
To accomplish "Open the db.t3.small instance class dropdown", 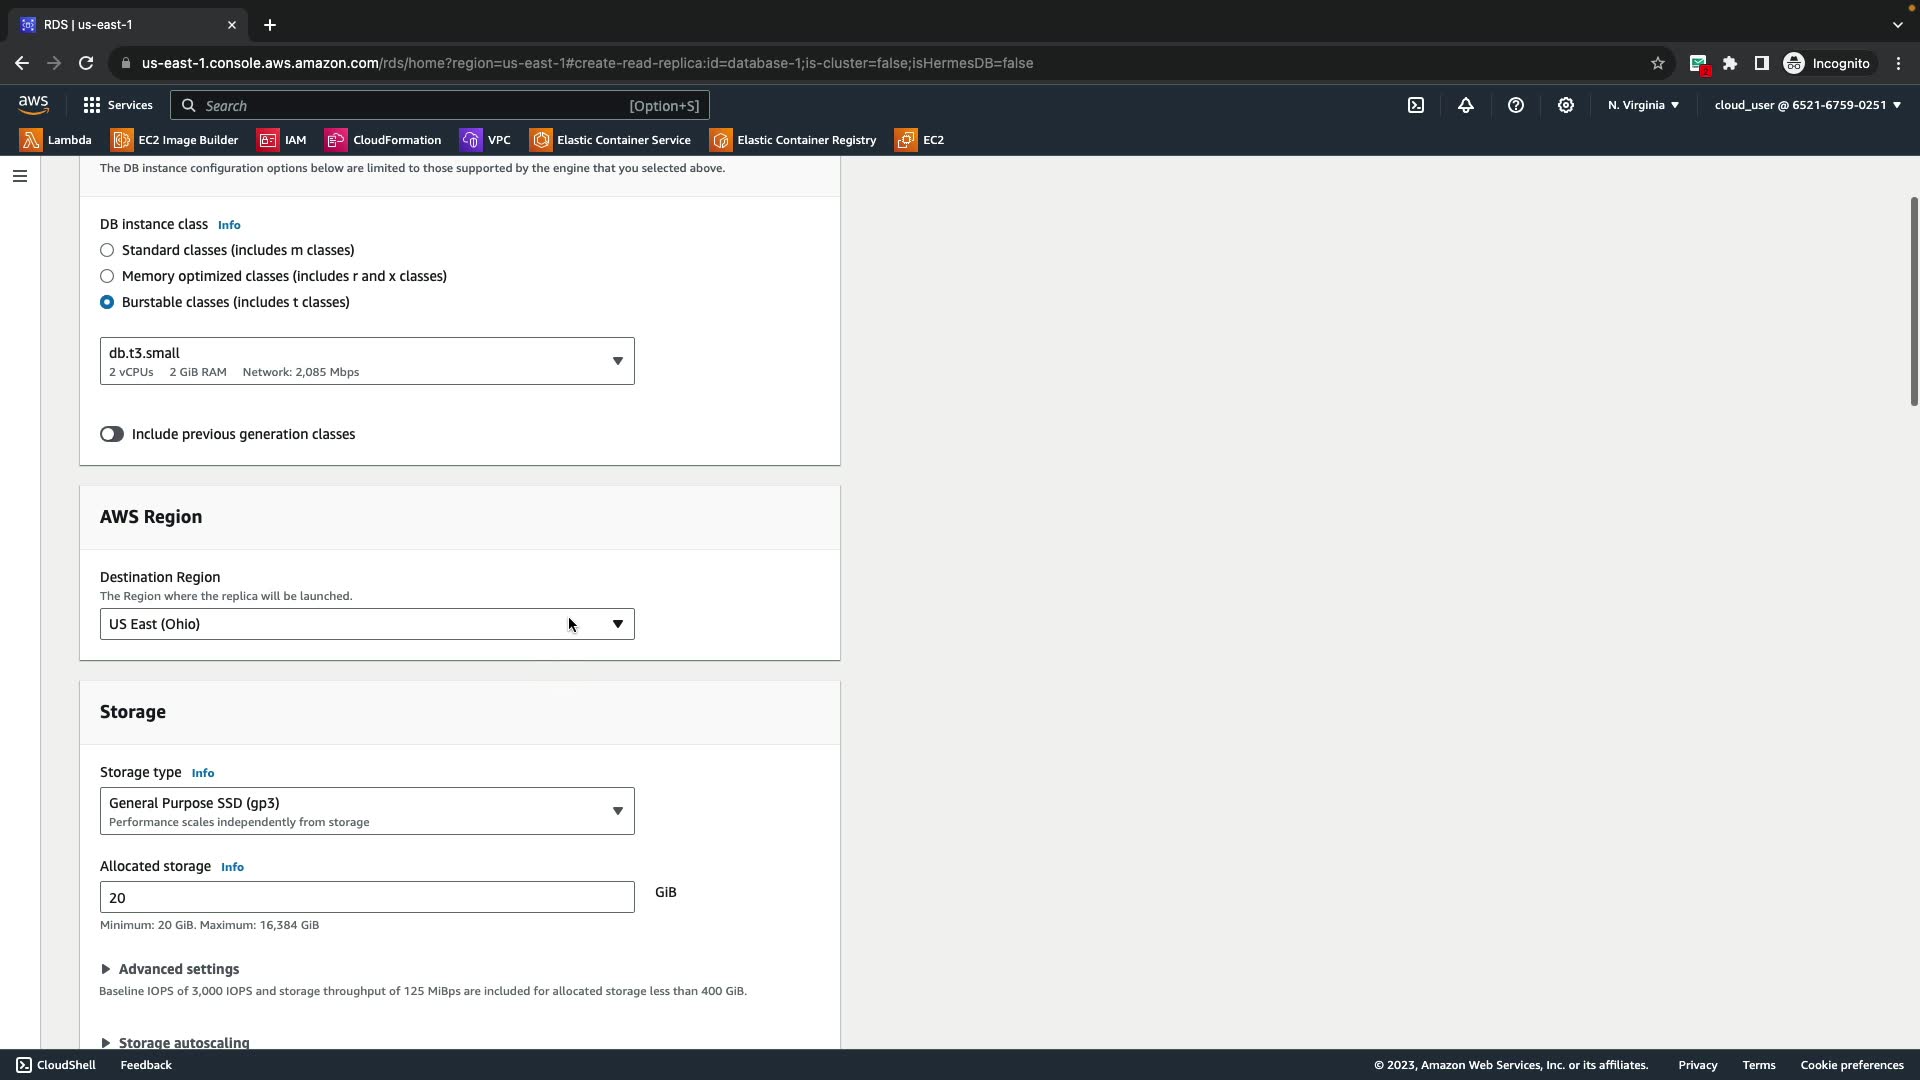I will [x=366, y=361].
